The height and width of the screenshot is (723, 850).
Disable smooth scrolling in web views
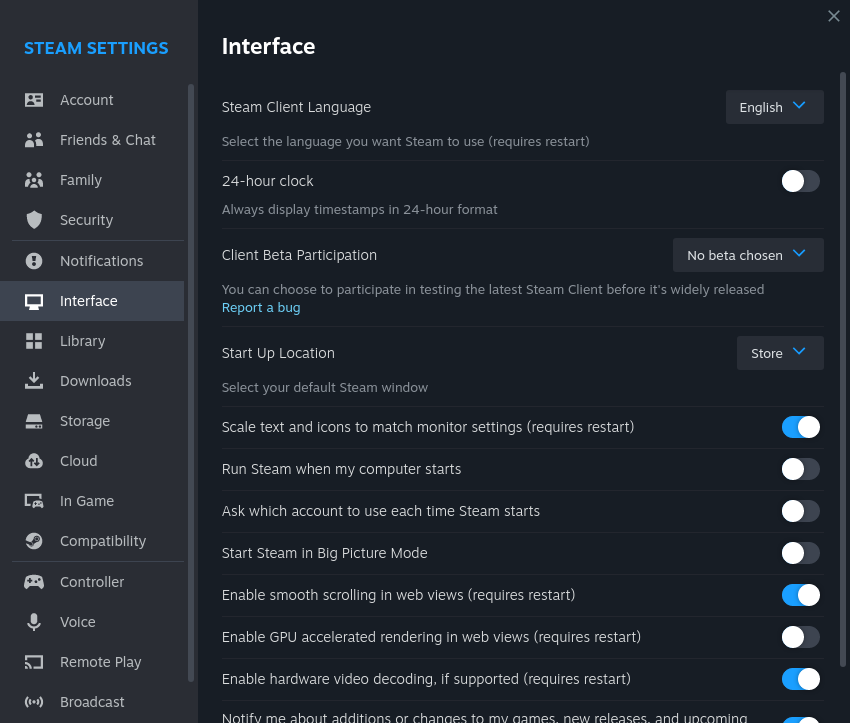coord(800,595)
